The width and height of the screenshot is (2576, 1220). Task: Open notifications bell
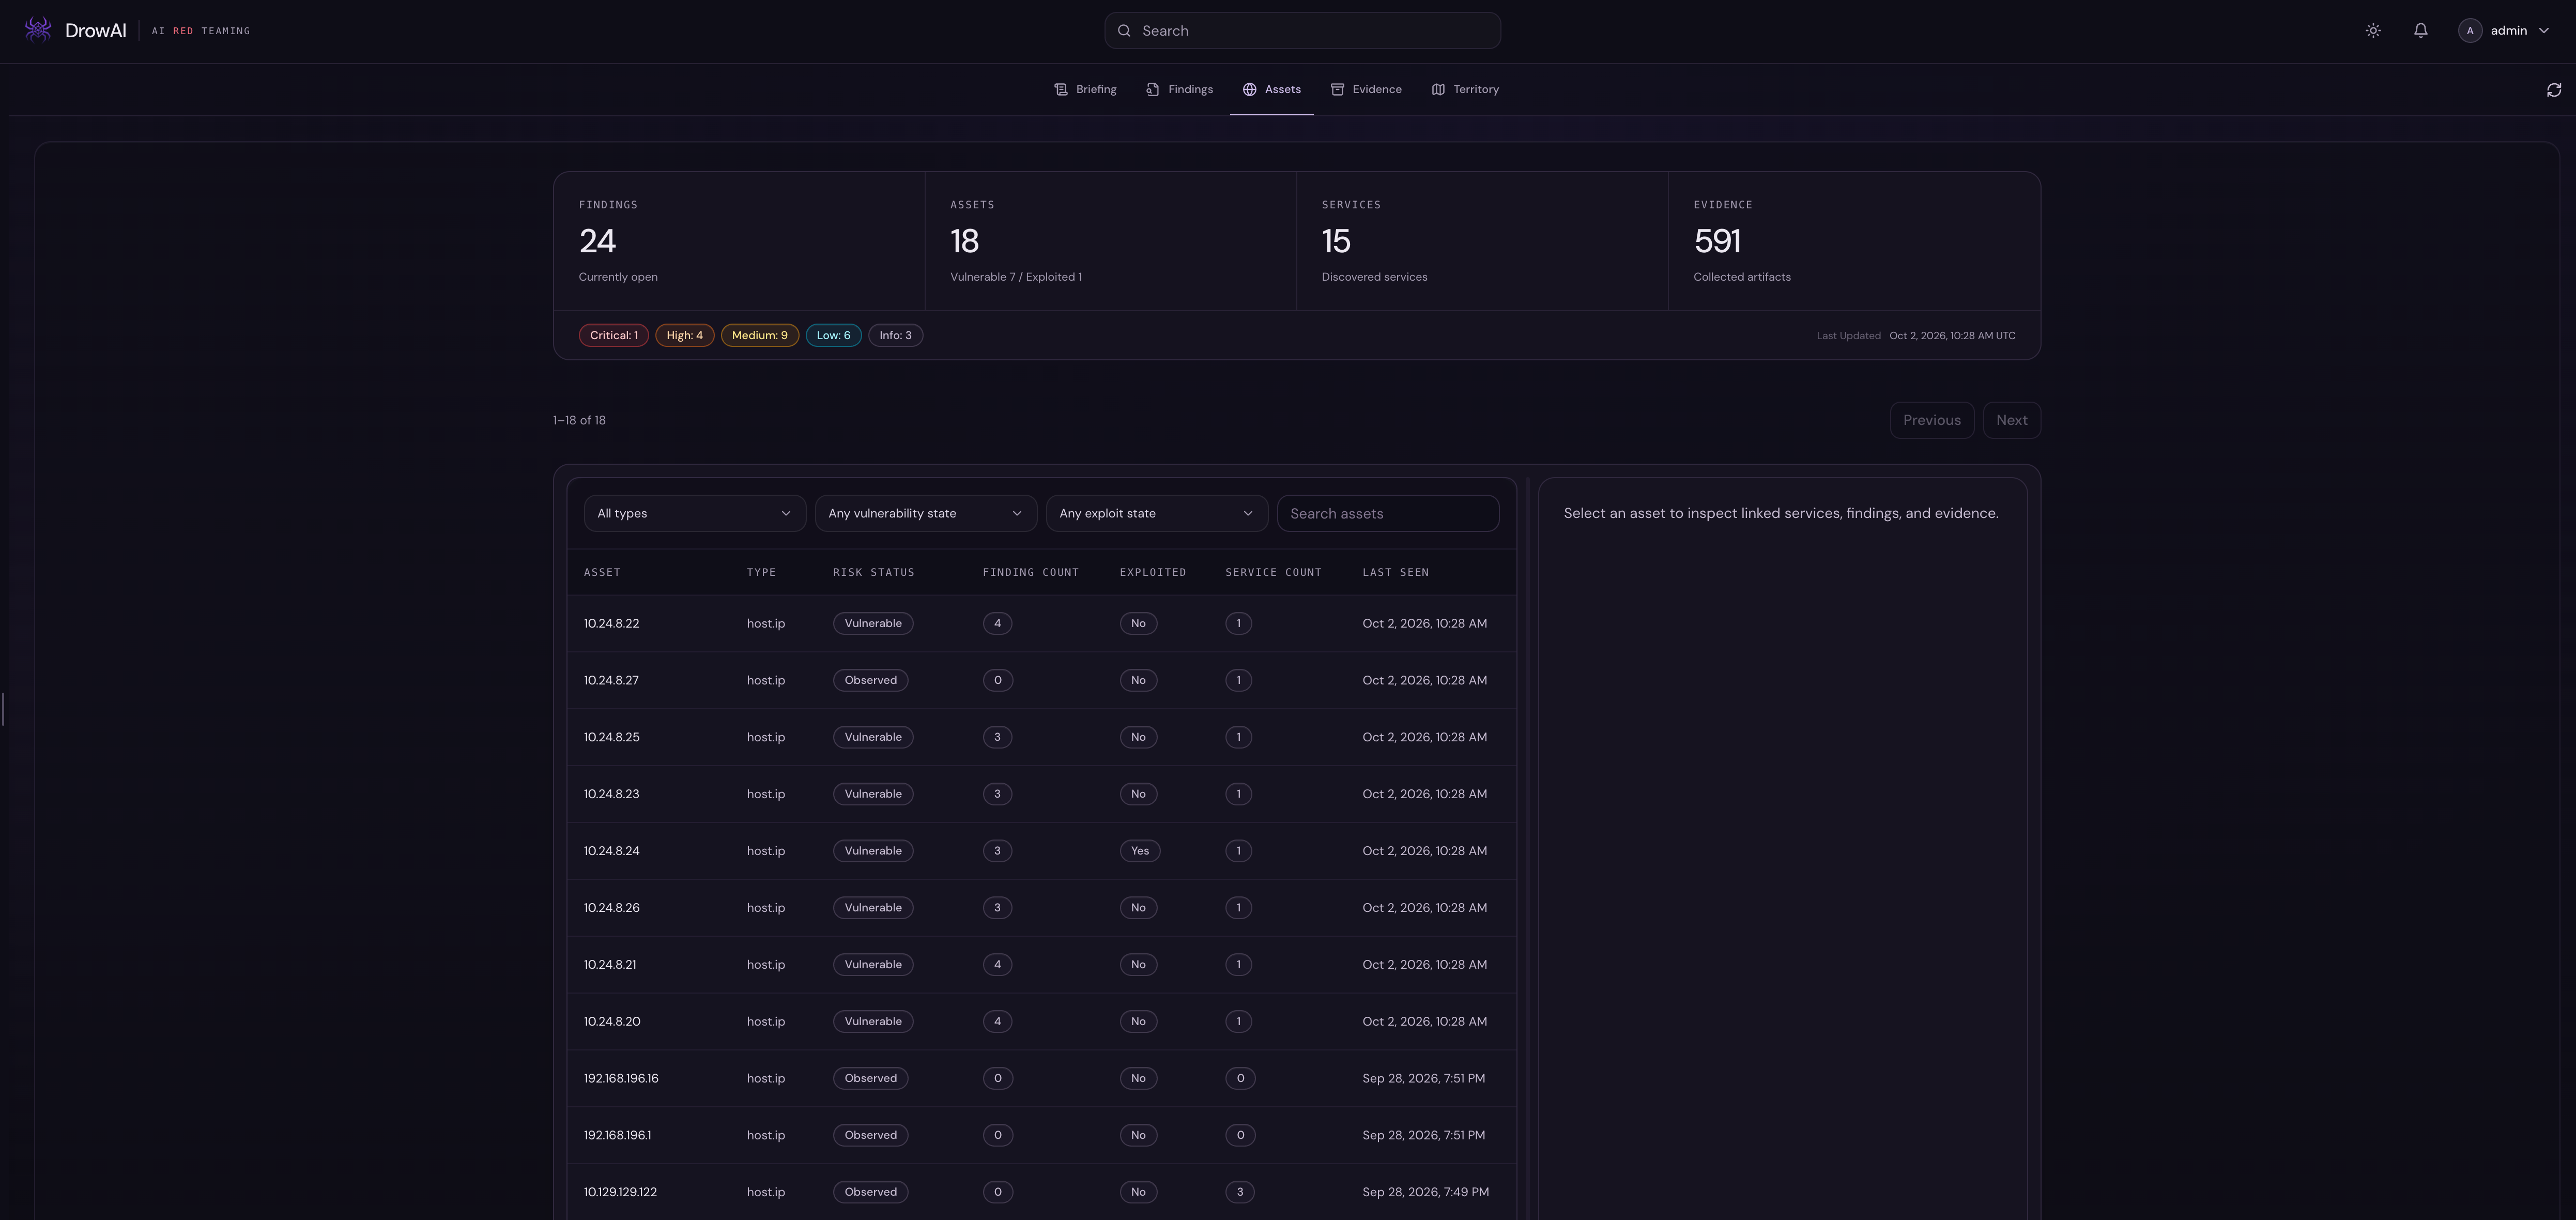tap(2420, 31)
